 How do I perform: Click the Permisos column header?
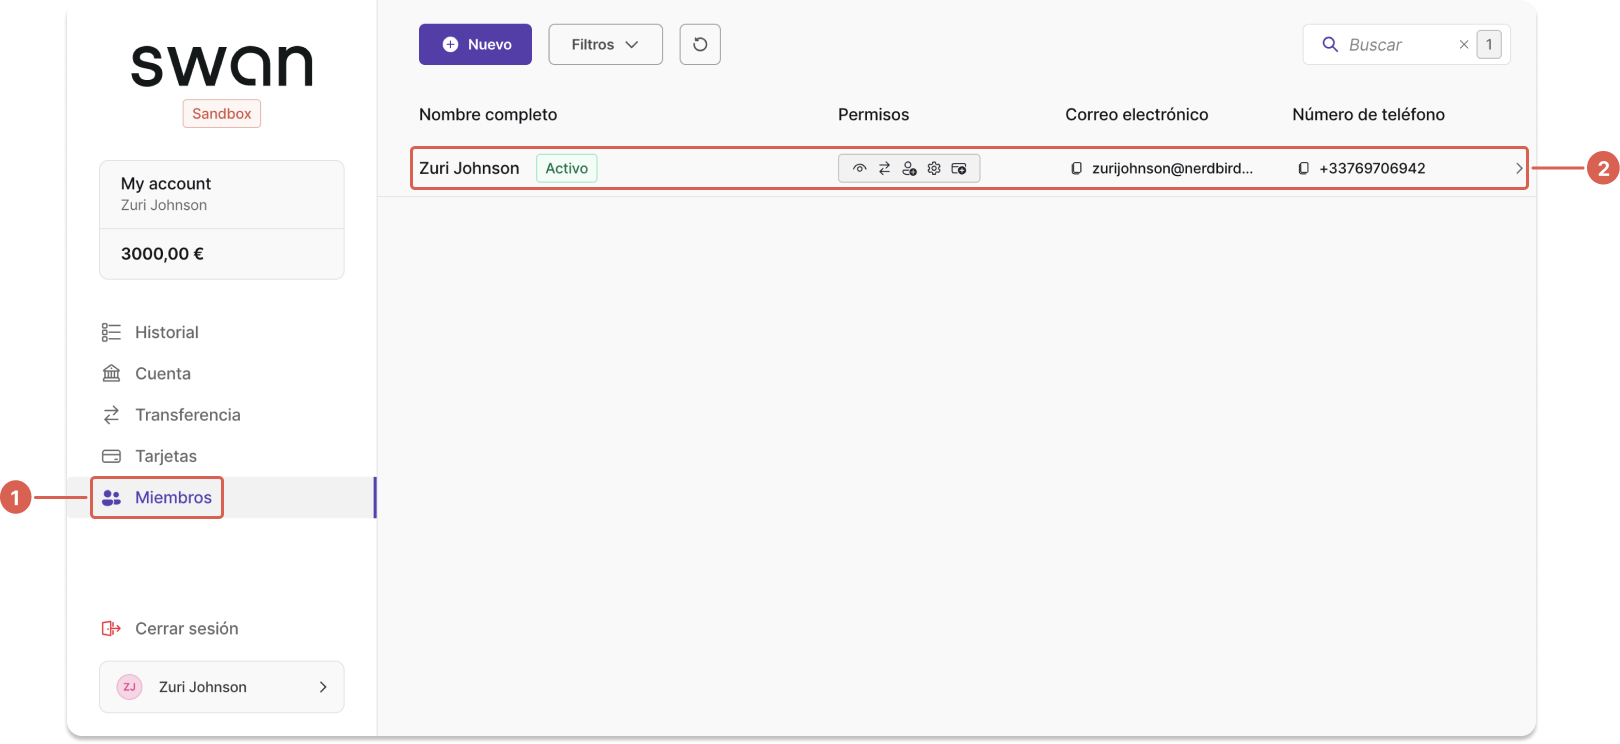[x=873, y=114]
